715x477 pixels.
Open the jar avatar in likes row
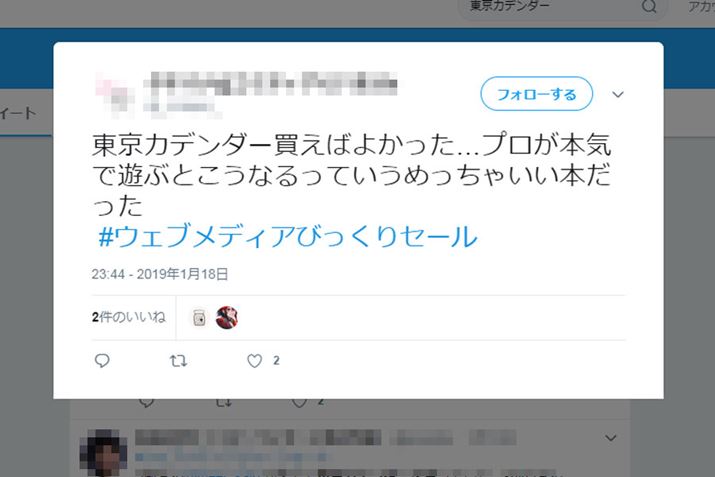(x=199, y=318)
